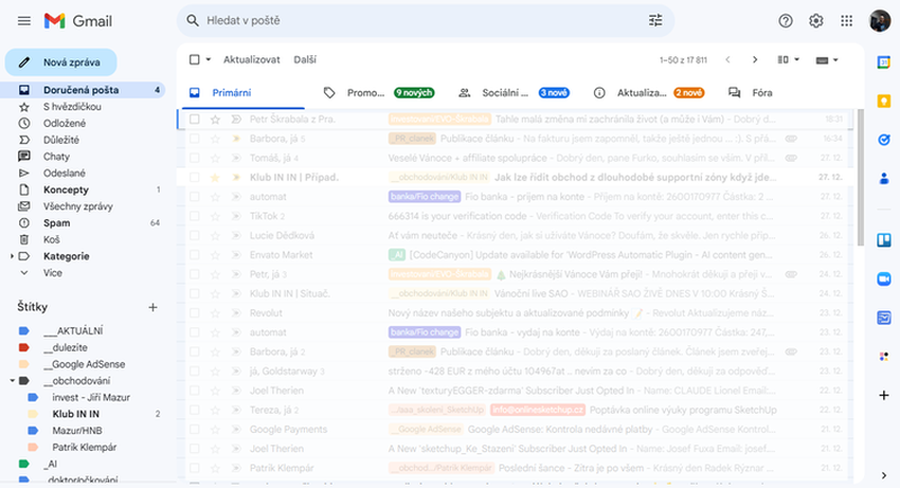The height and width of the screenshot is (488, 900).
Task: Open Contacts in side panel
Action: tap(884, 179)
